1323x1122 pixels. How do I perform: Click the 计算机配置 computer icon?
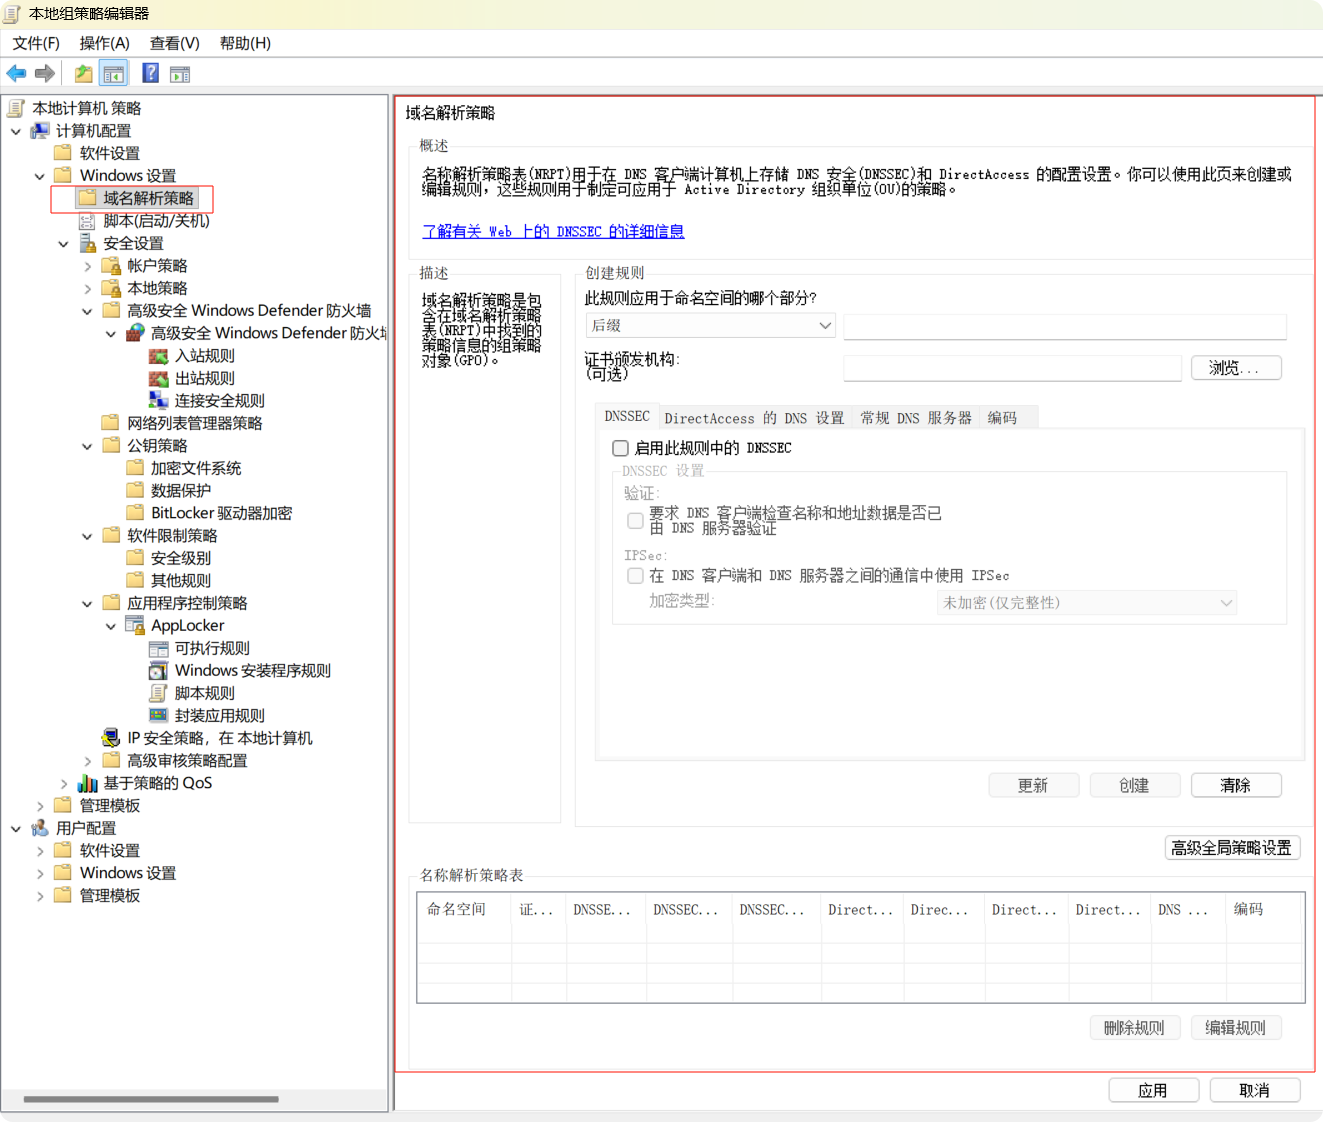[39, 131]
